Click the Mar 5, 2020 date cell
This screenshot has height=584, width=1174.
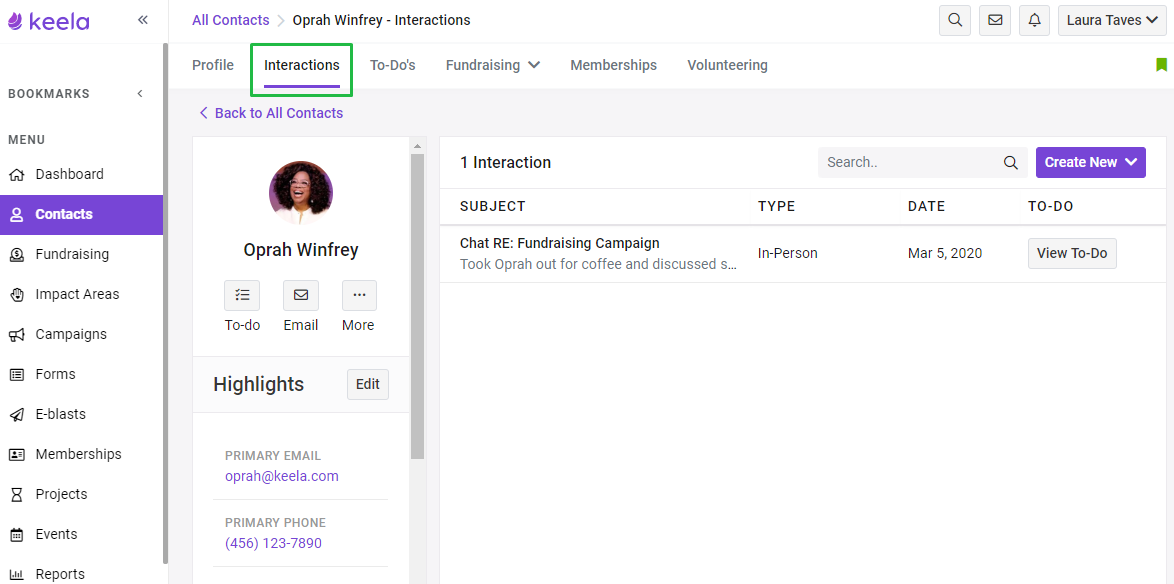[x=945, y=253]
